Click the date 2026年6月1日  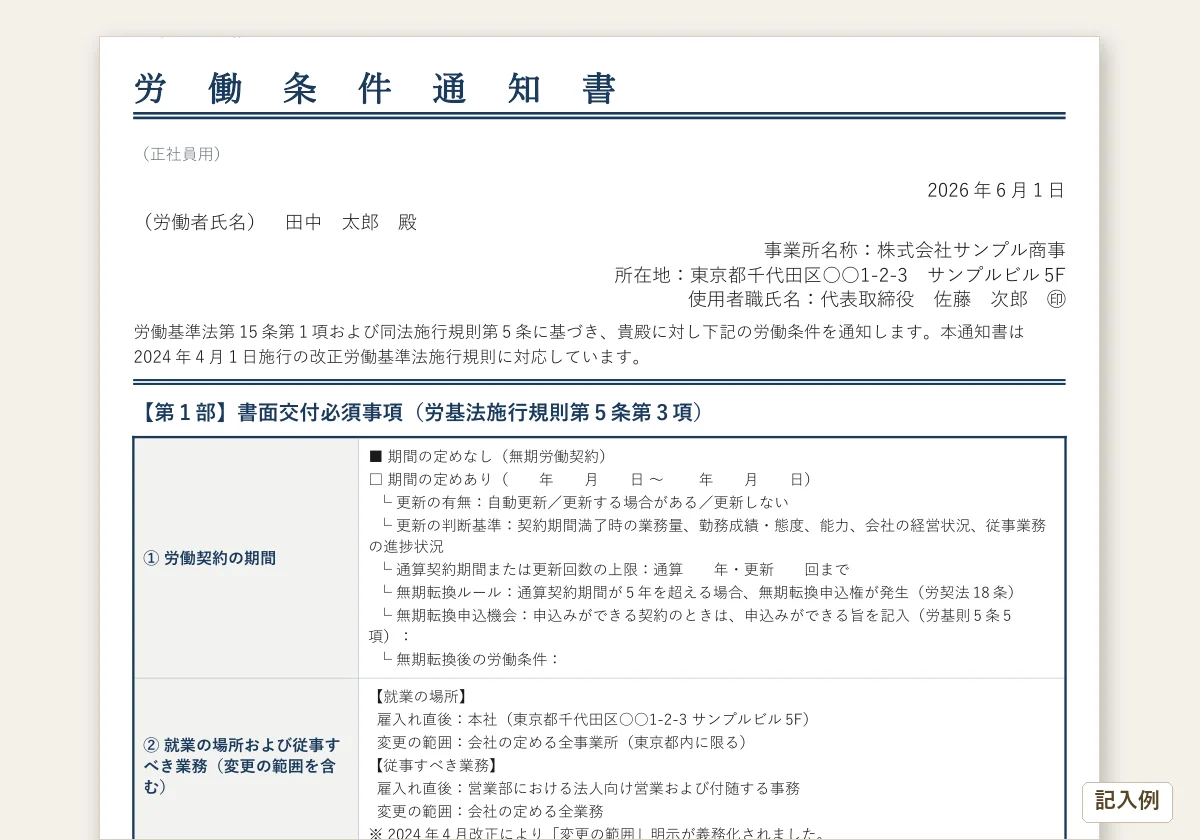[x=996, y=190]
